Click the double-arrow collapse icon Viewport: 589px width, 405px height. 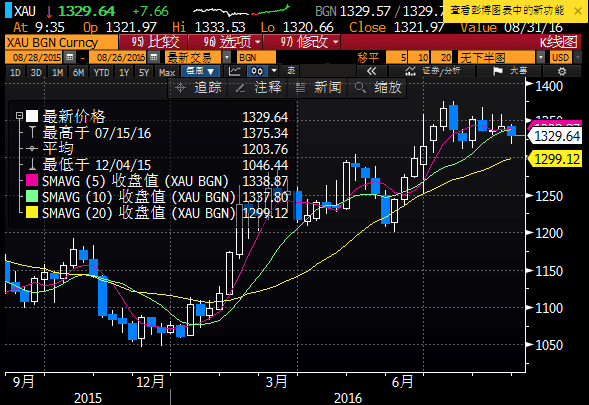pyautogui.click(x=372, y=71)
